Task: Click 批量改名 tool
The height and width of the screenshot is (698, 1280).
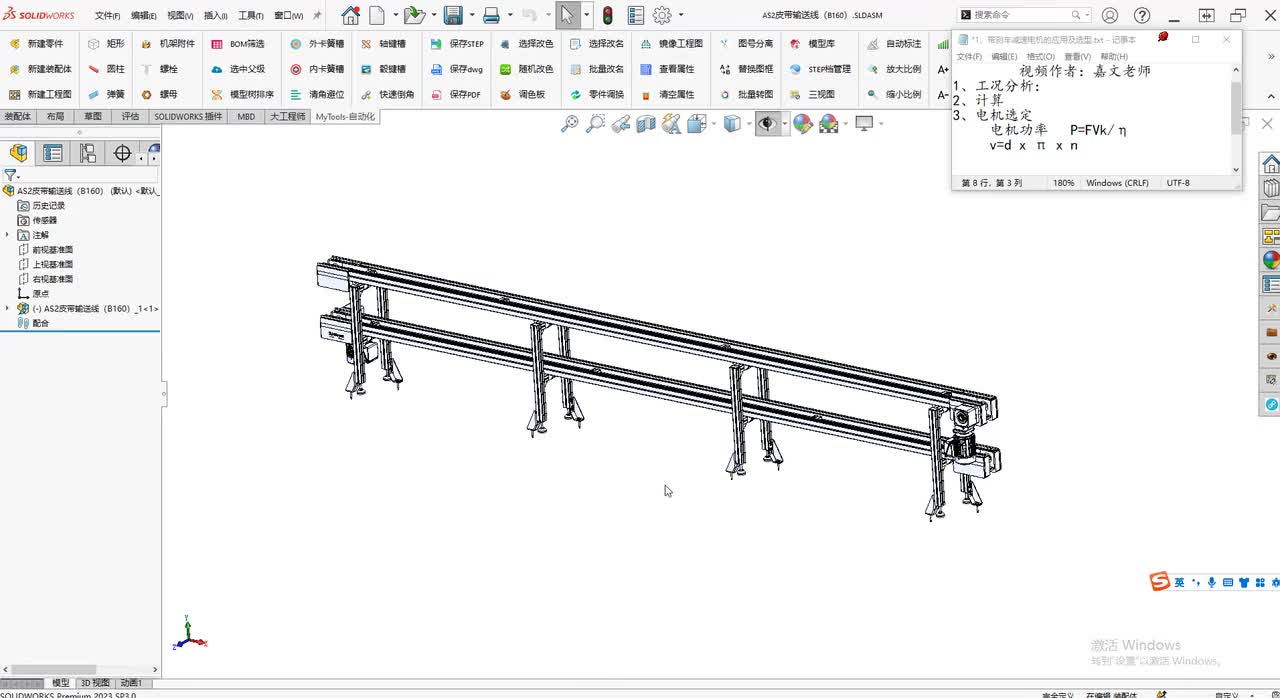Action: [596, 69]
